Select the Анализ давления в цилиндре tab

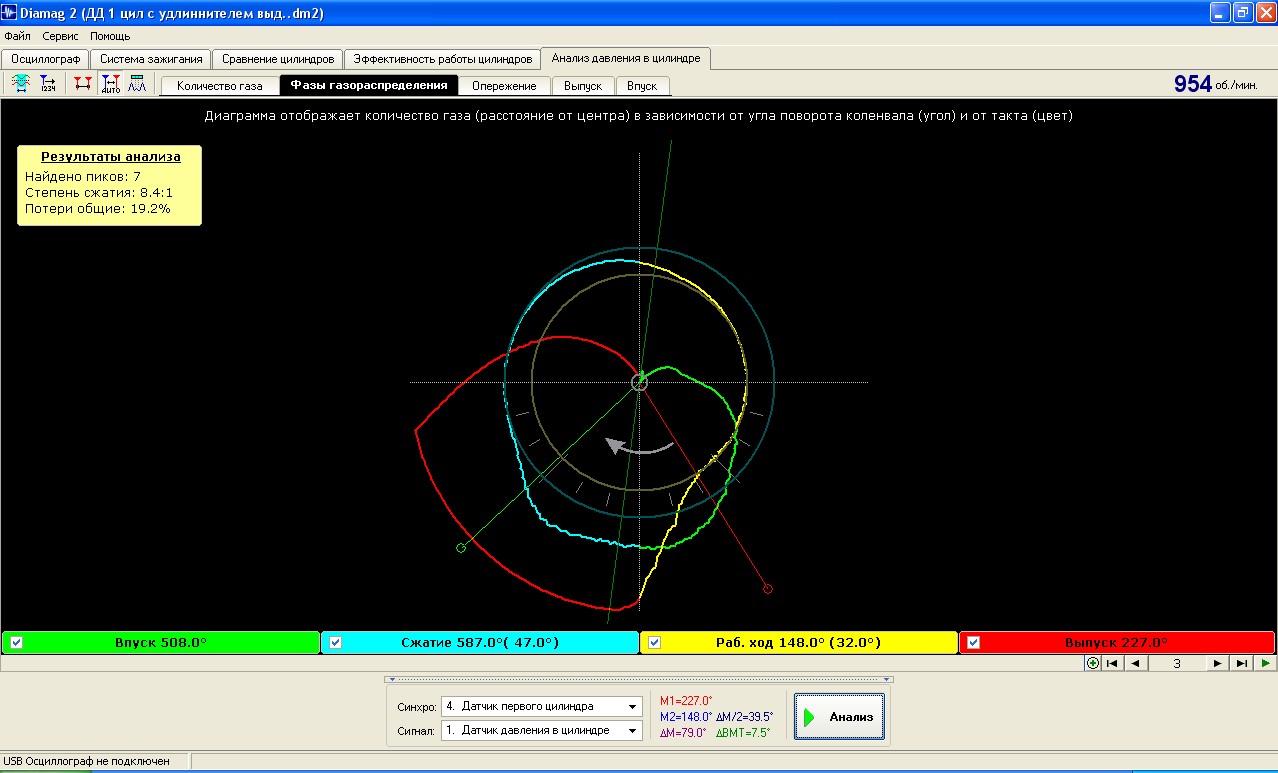626,58
